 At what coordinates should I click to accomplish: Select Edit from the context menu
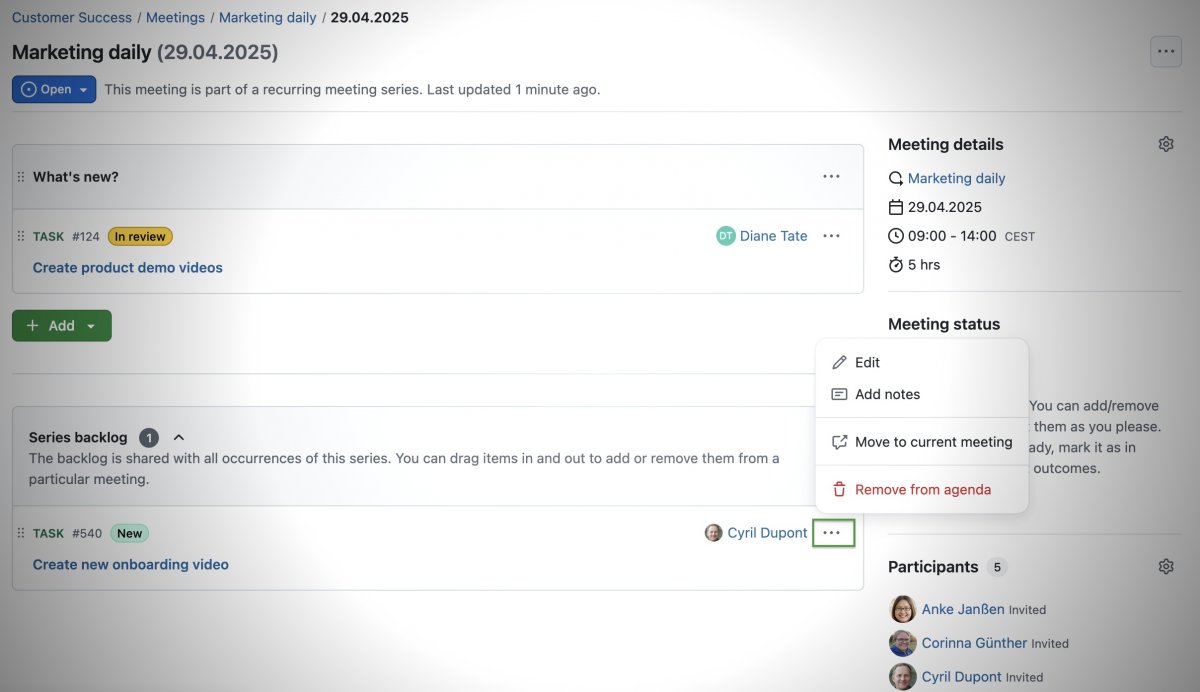click(x=866, y=362)
